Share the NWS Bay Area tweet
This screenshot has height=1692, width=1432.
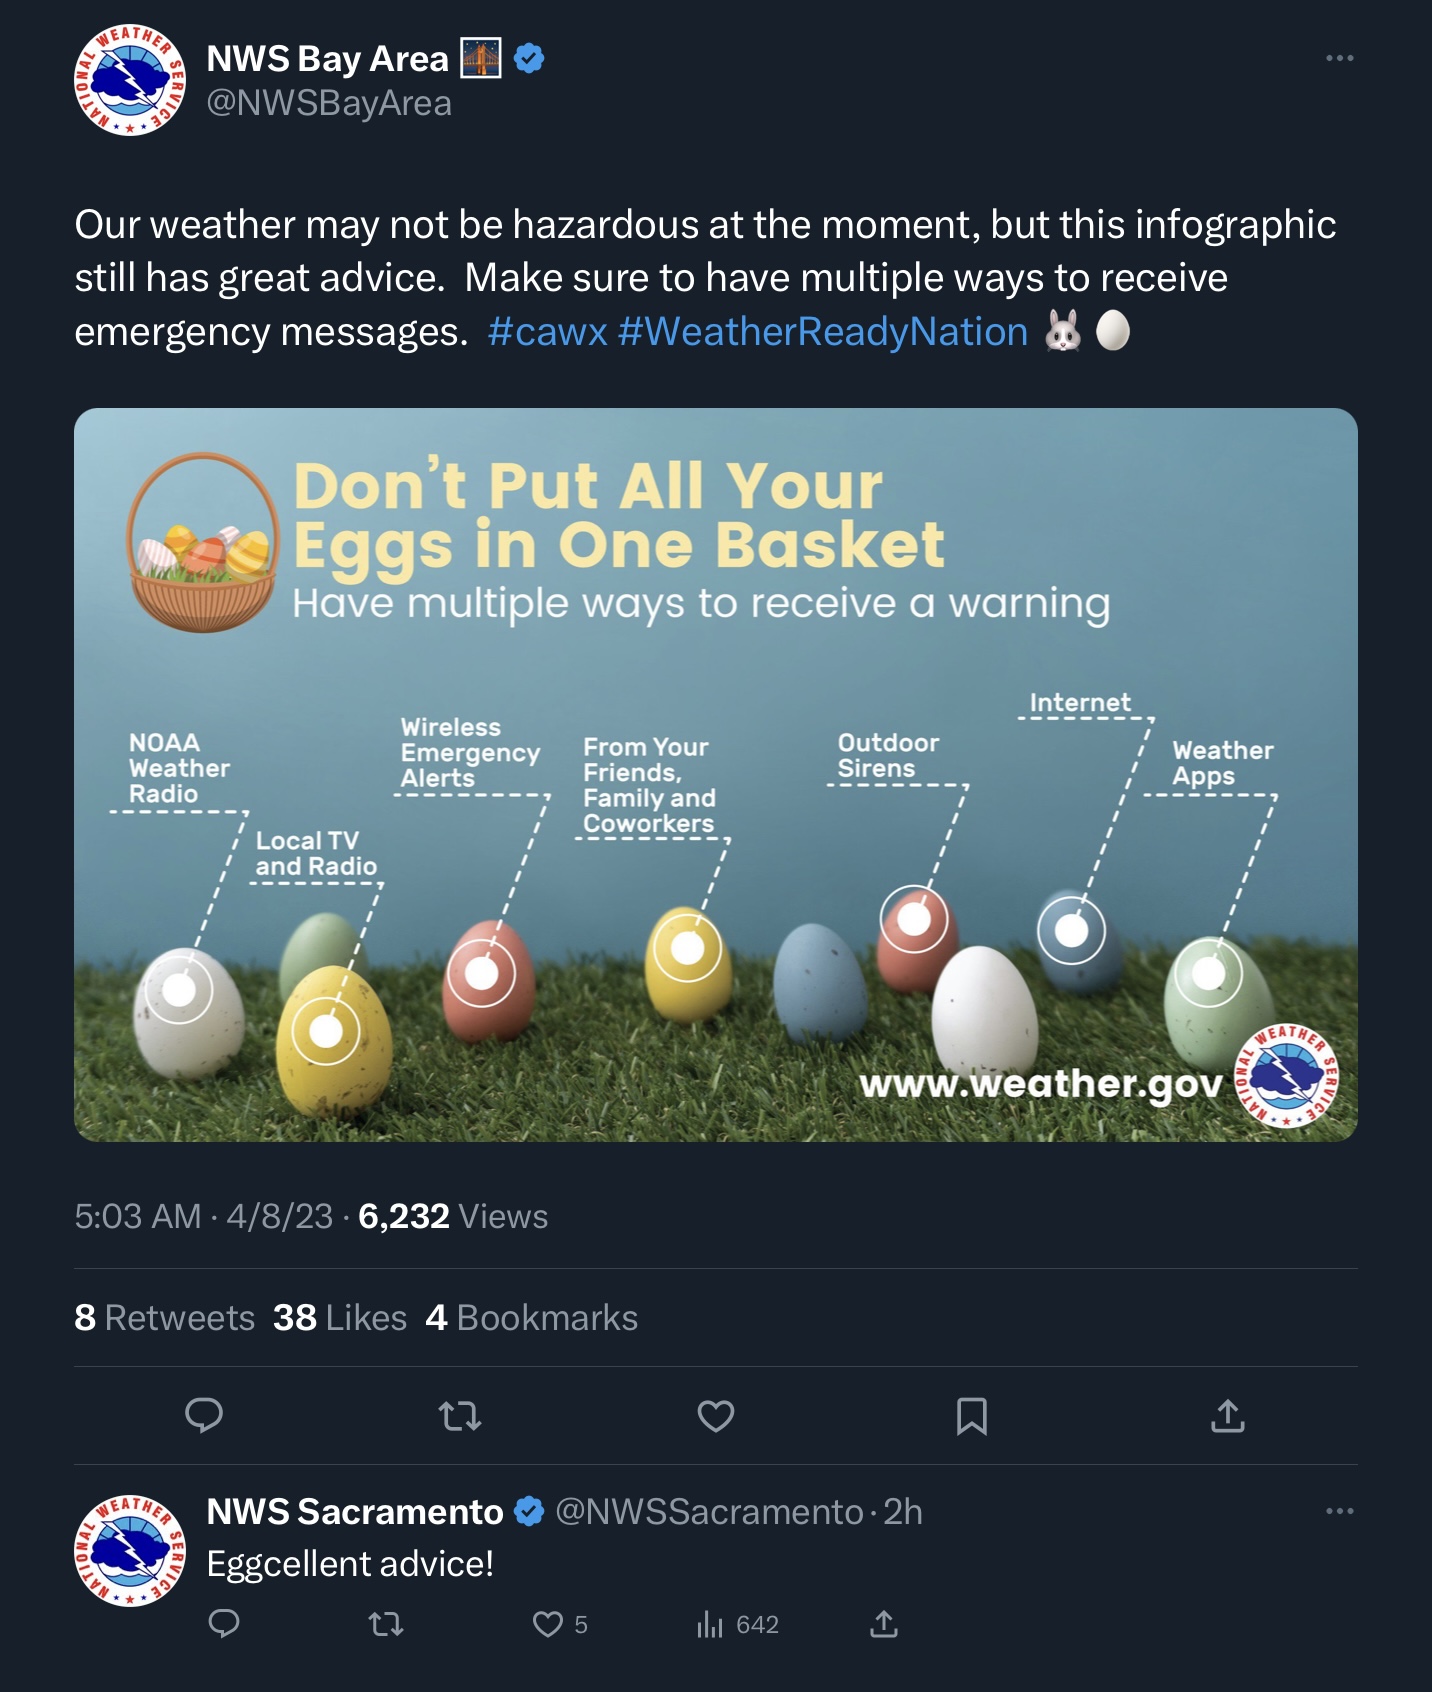[x=1228, y=1415]
